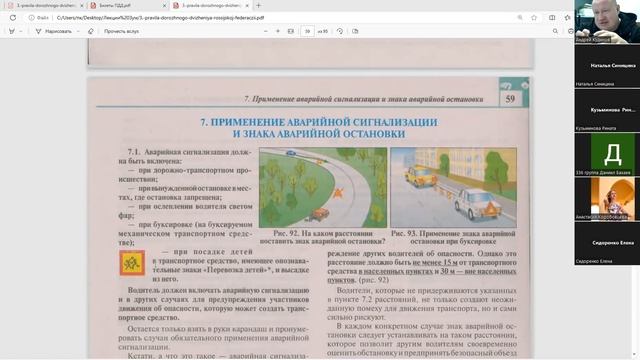Screen dimensions: 640x360
Task: Expand the Нарисовать draw options arrow
Action: click(78, 31)
